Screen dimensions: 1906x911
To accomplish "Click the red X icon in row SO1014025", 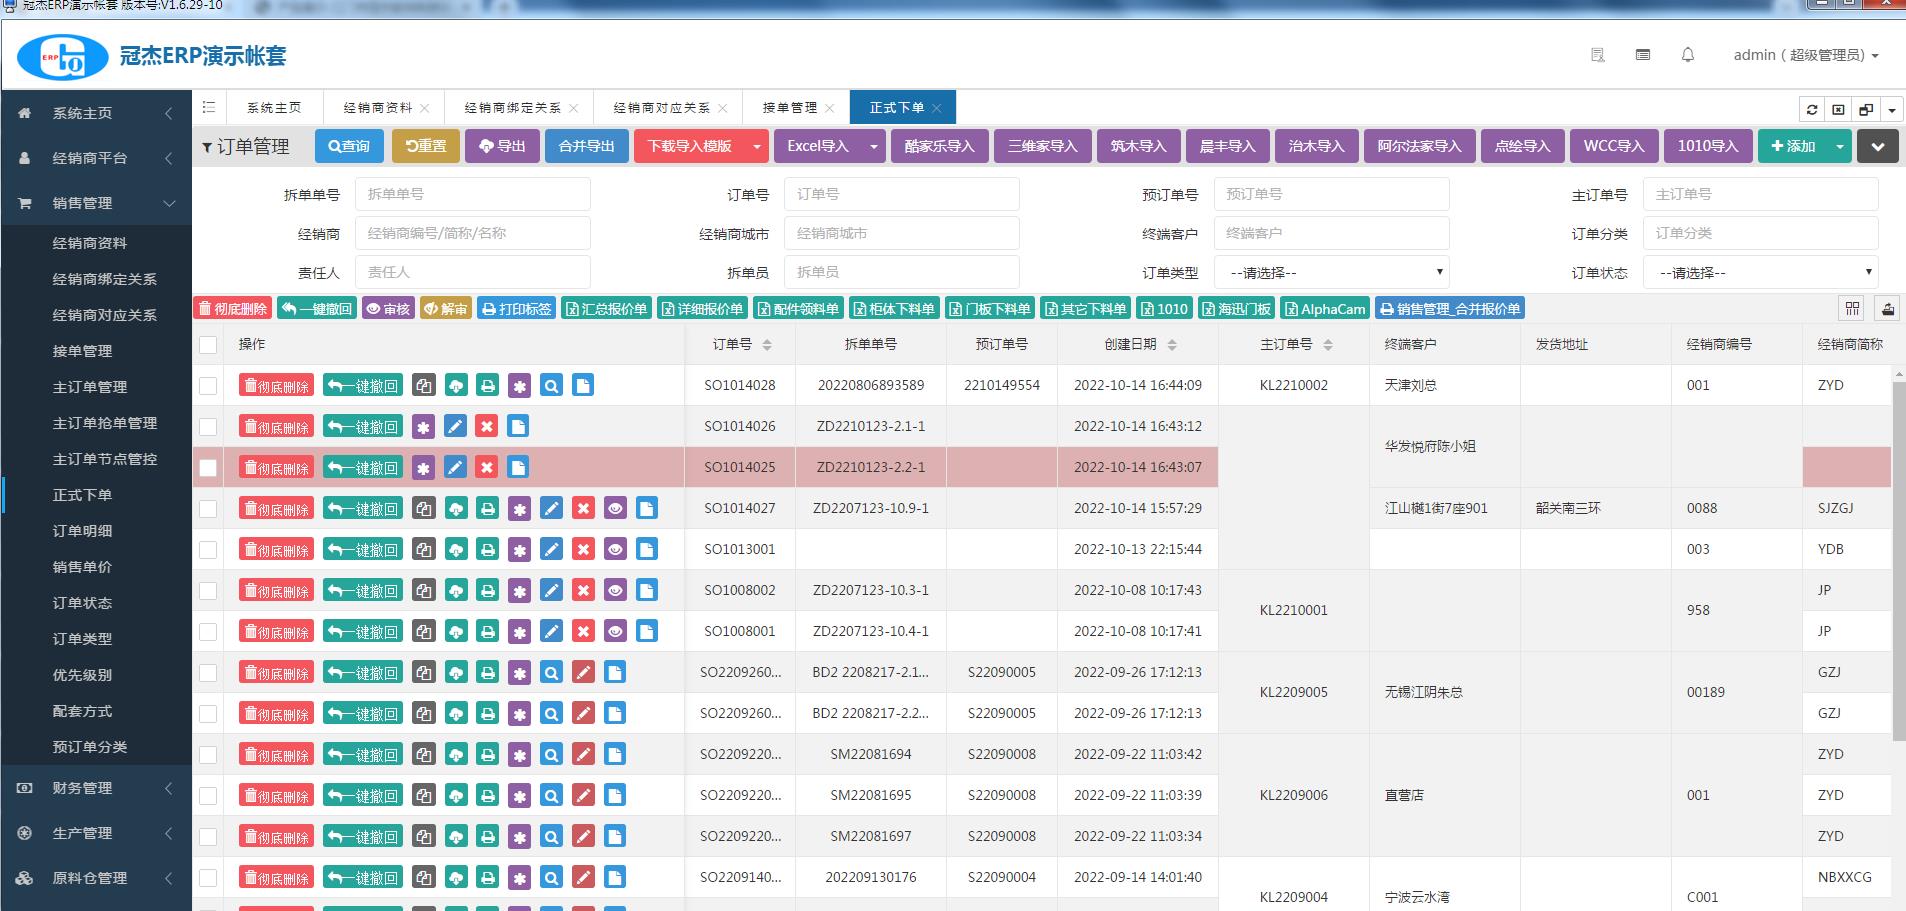I will point(487,467).
